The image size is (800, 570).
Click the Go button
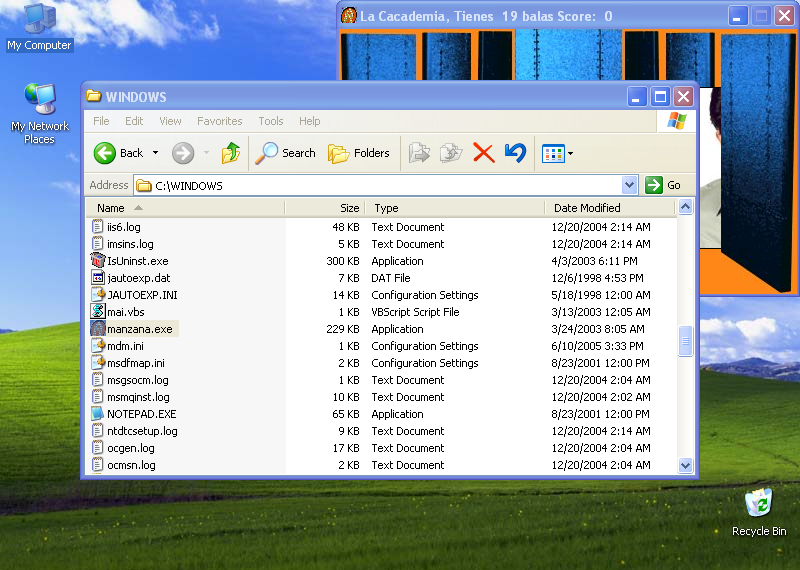pyautogui.click(x=663, y=185)
